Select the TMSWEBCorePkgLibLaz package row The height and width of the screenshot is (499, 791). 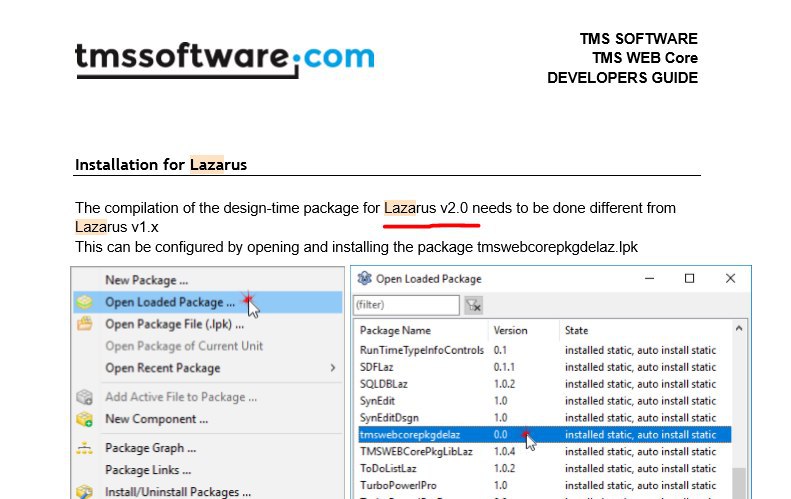544,452
